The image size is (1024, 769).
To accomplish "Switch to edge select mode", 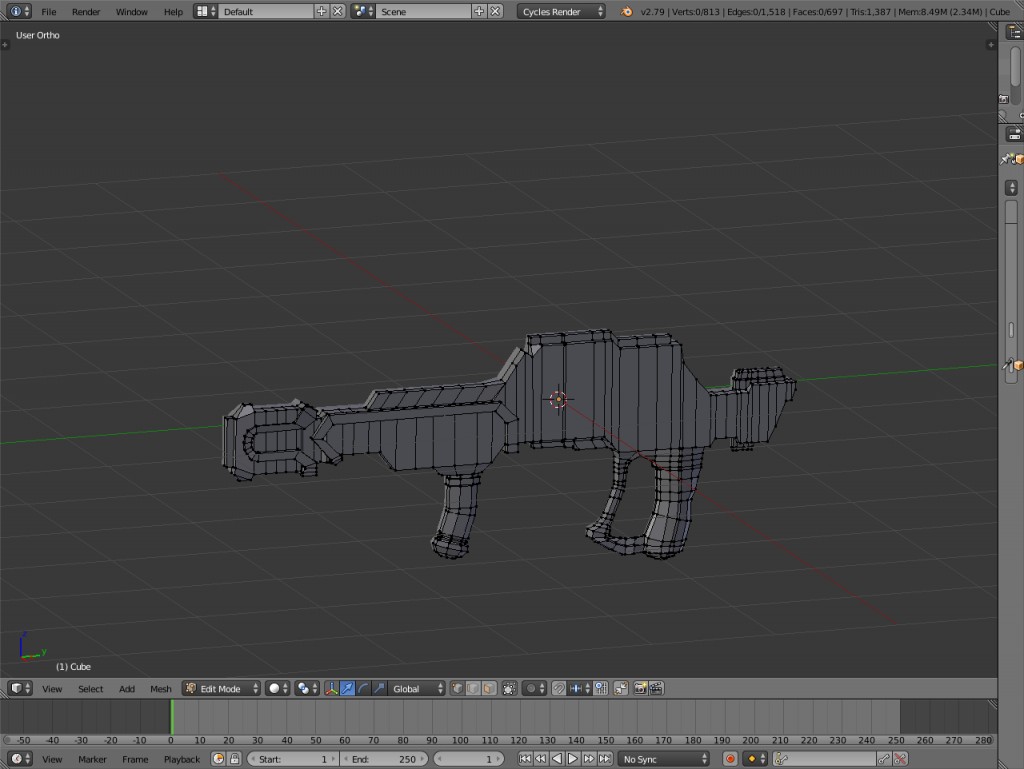I will pyautogui.click(x=470, y=688).
